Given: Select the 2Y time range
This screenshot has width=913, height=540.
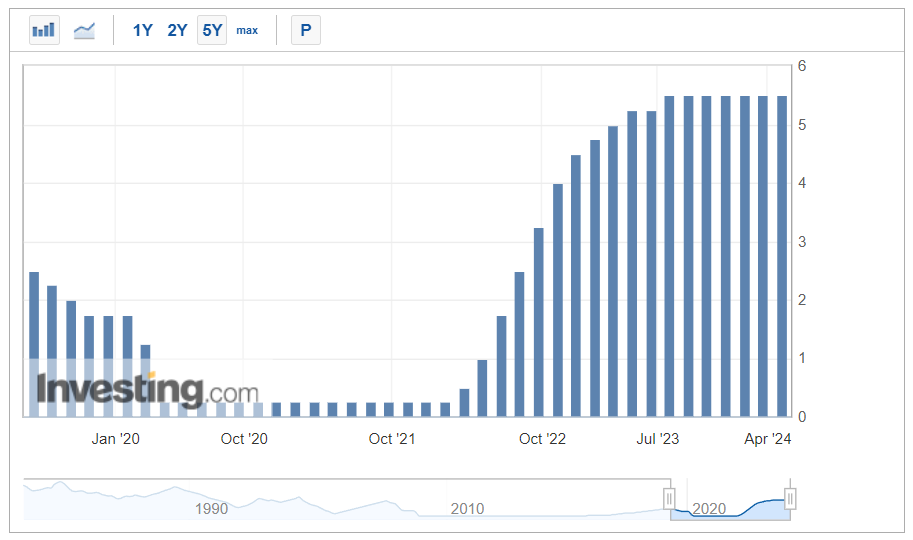Looking at the screenshot, I should click(177, 30).
